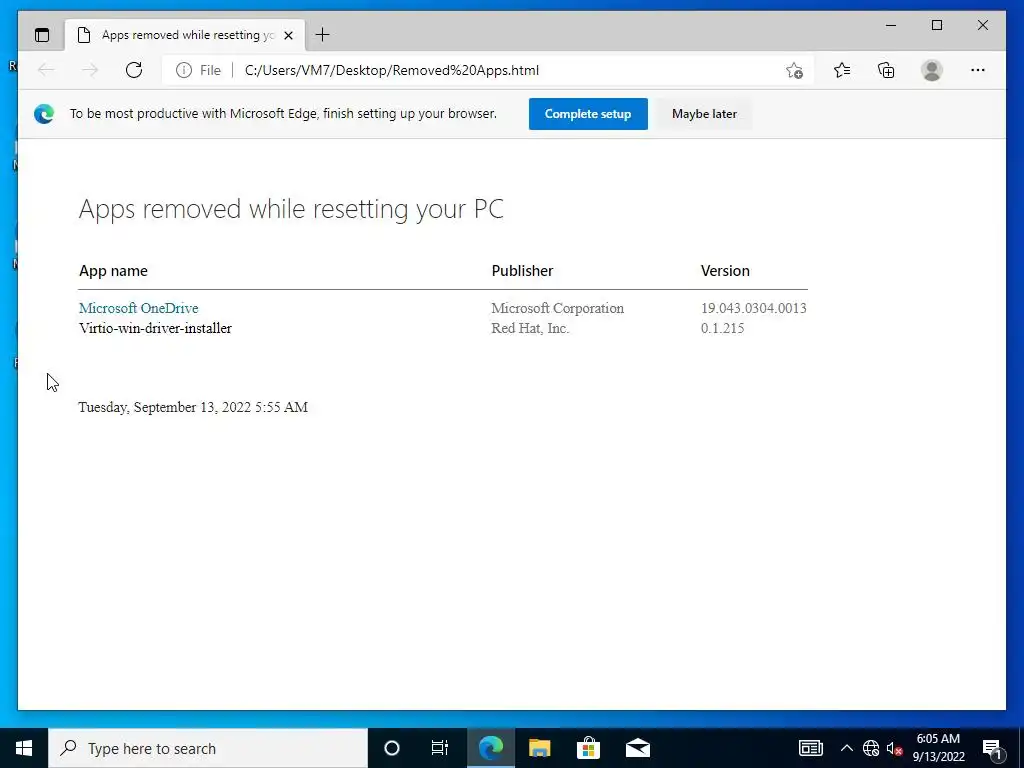
Task: Add this page to favorites star icon
Action: pos(794,71)
